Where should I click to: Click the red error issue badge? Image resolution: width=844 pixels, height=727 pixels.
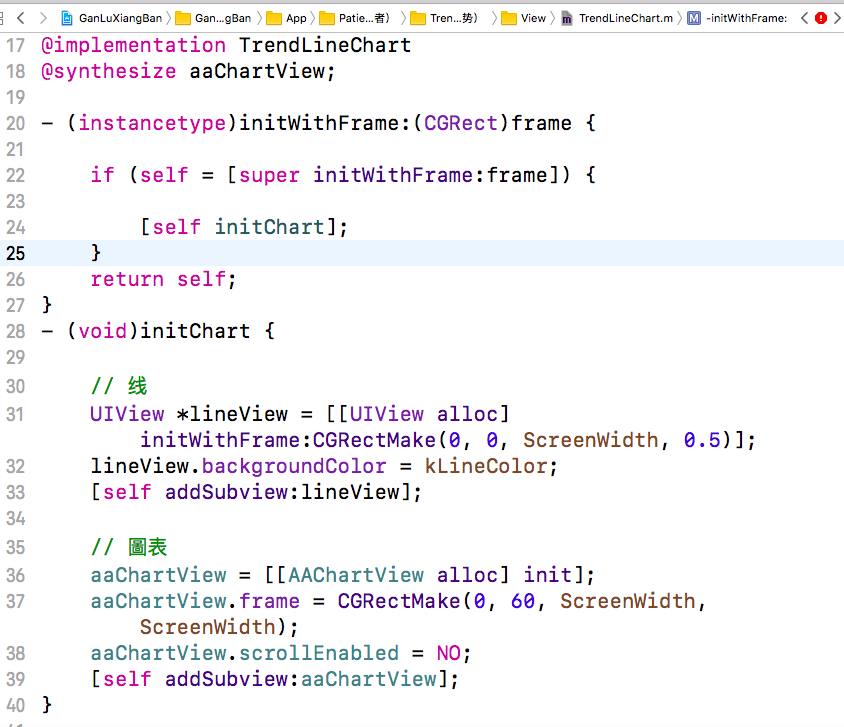coord(822,15)
